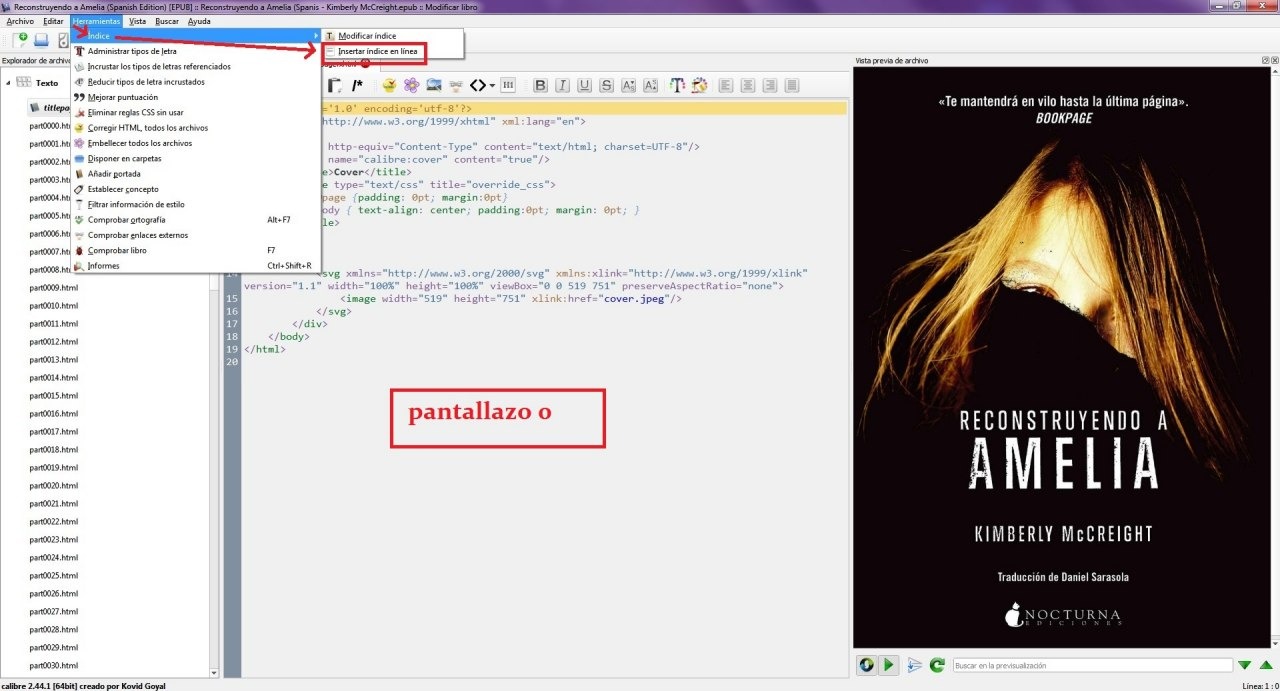The height and width of the screenshot is (691, 1280).
Task: Click the background color palette icon
Action: [699, 85]
